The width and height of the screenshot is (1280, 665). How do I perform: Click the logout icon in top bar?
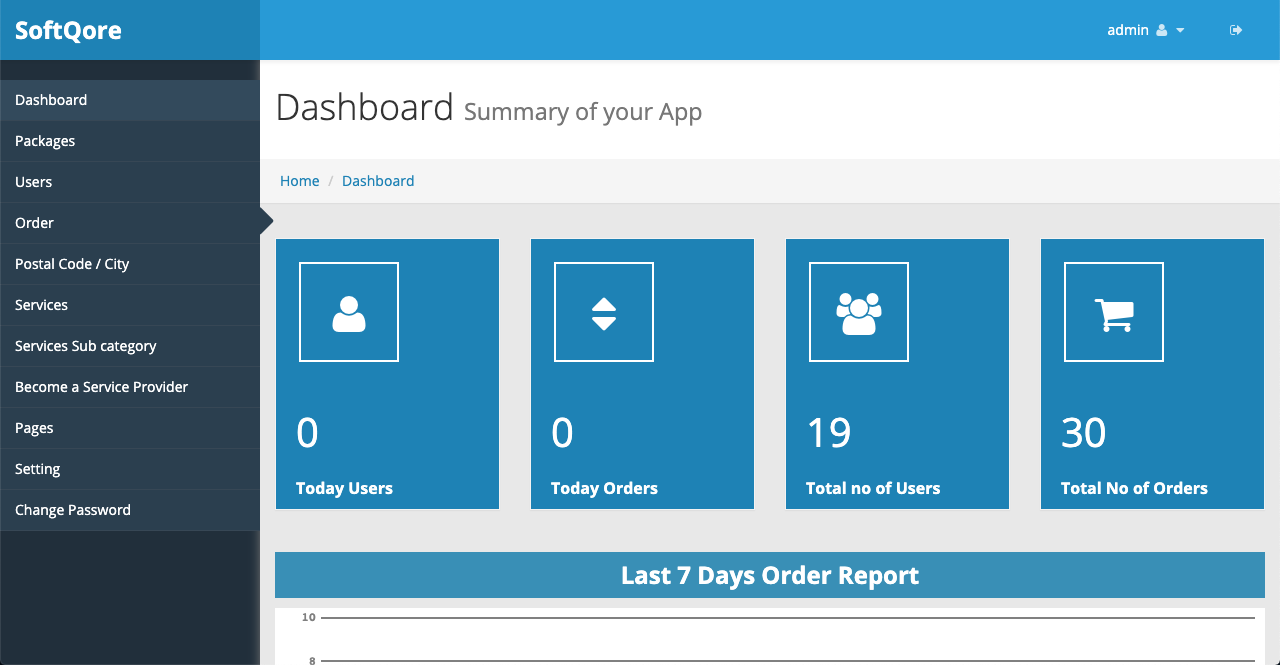[1236, 30]
